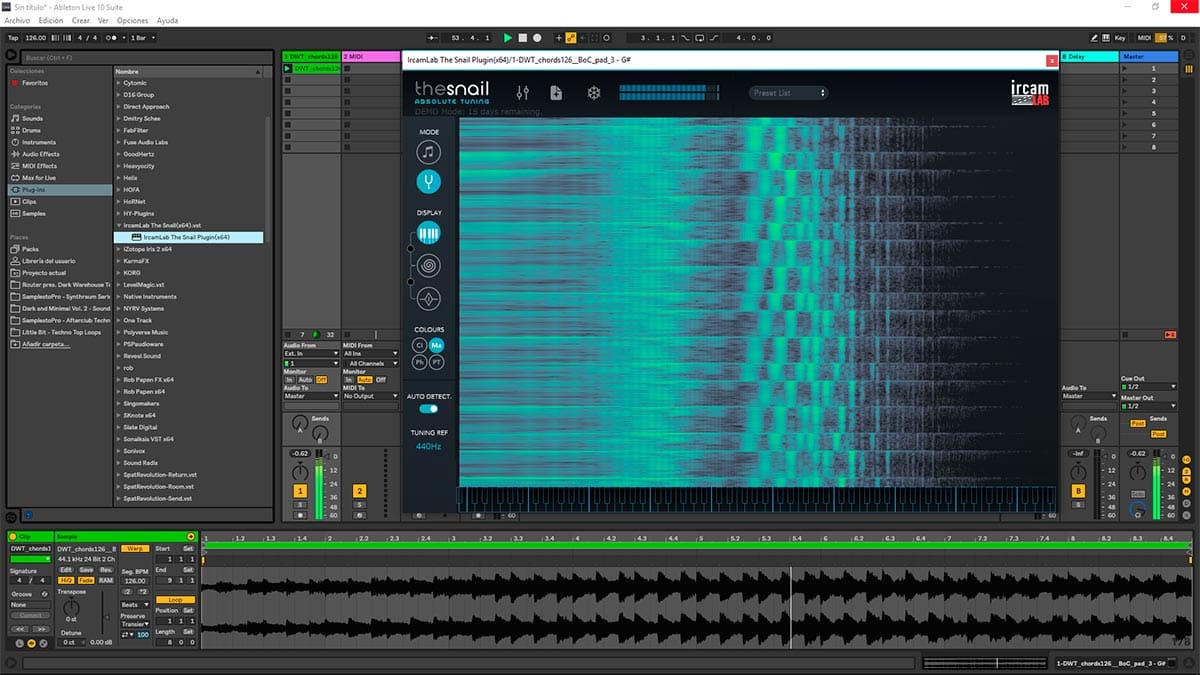Start playback with the green Play button
Viewport: 1200px width, 675px height.
click(508, 38)
